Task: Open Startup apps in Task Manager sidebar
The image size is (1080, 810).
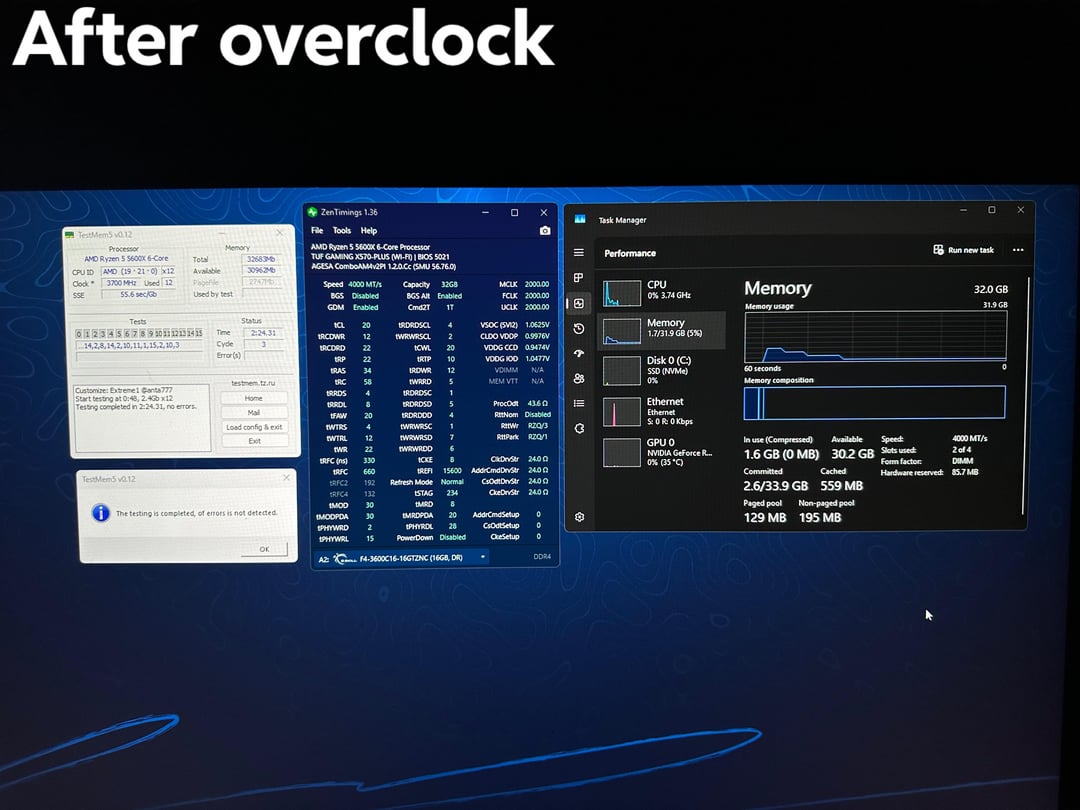Action: (x=579, y=353)
